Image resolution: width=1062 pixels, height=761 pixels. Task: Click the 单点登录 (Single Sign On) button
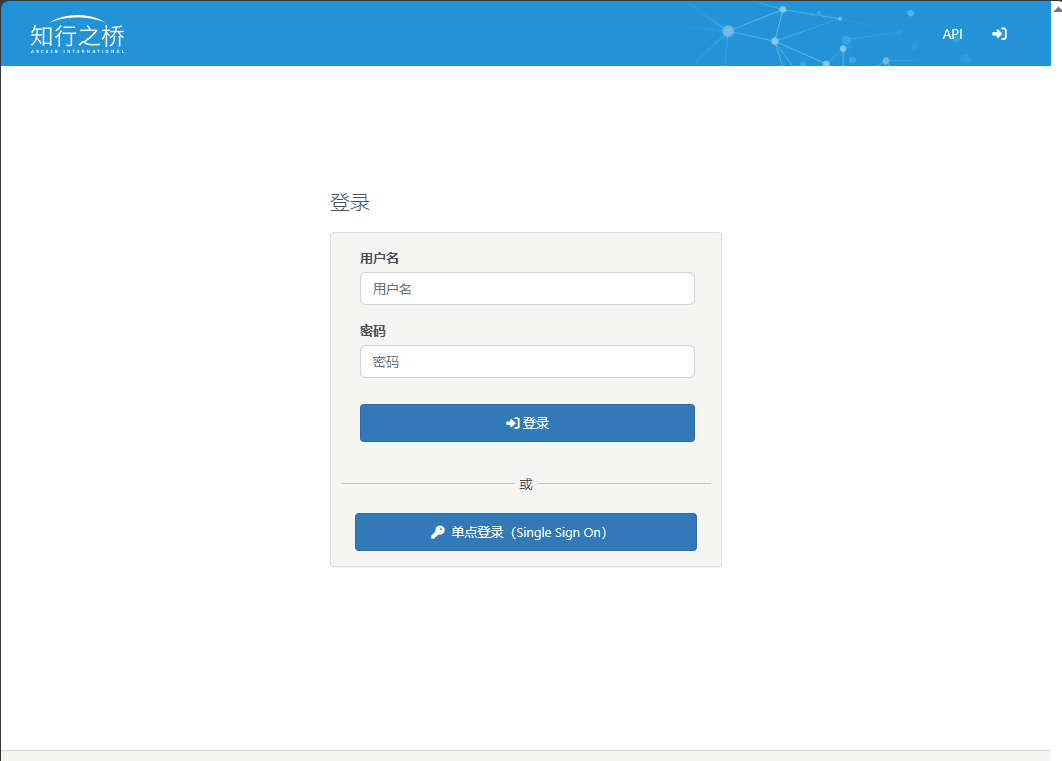(x=526, y=532)
